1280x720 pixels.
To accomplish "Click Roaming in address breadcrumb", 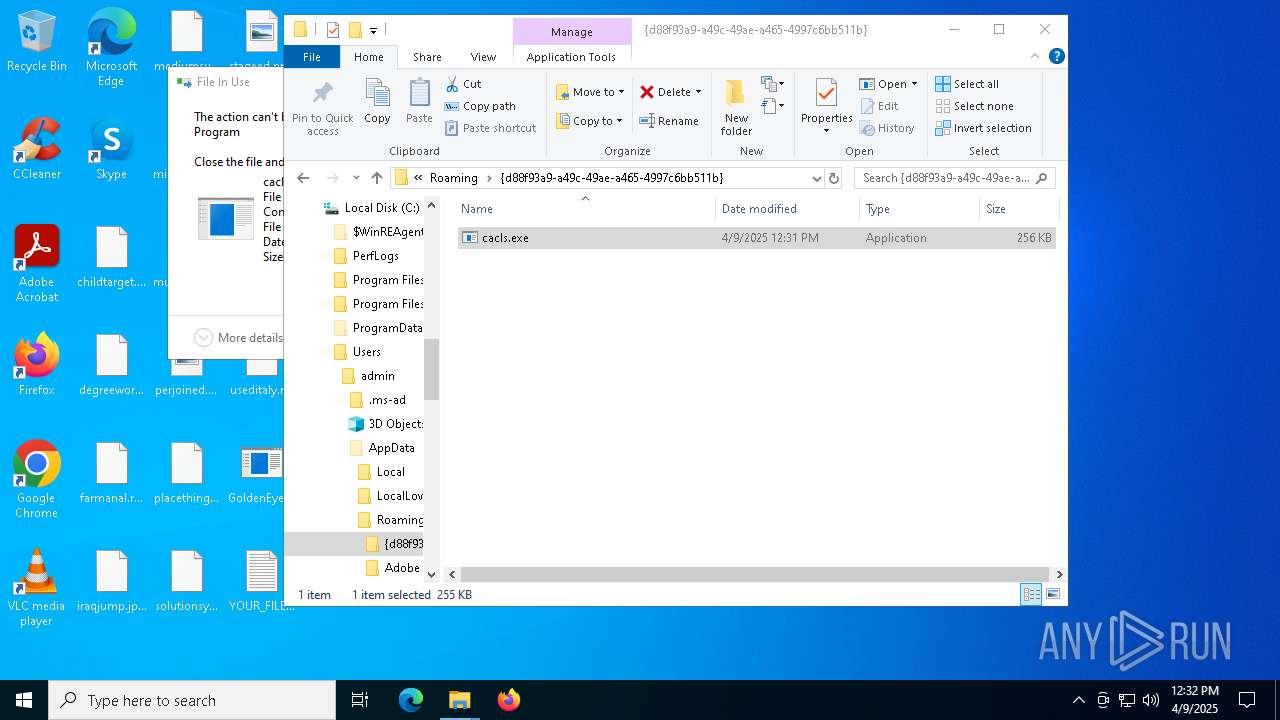I will pyautogui.click(x=454, y=178).
